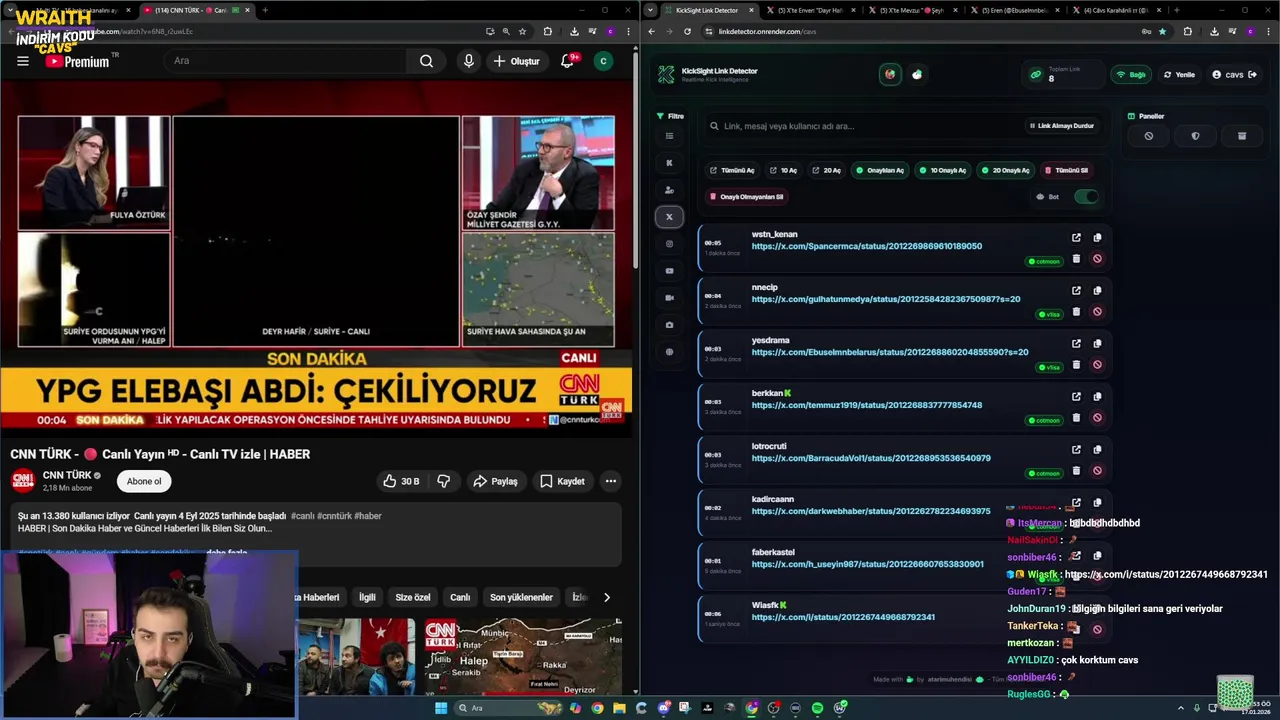1280x720 pixels.
Task: Open the CNN TÜRK channel avatar
Action: coord(23,481)
